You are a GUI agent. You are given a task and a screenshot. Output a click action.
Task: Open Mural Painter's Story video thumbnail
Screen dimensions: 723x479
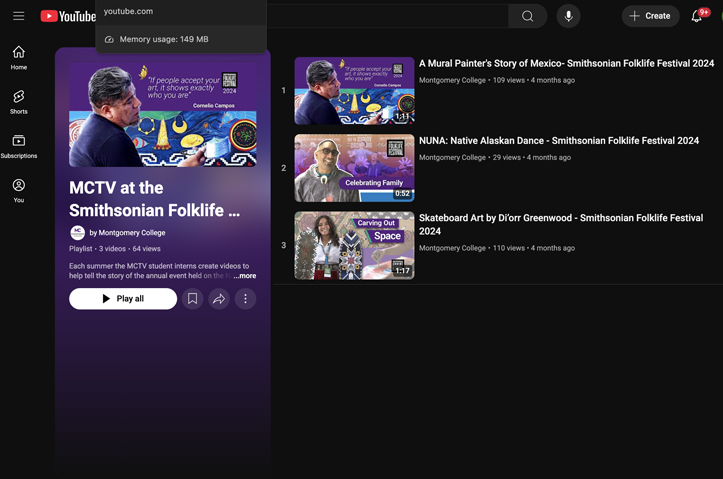354,91
